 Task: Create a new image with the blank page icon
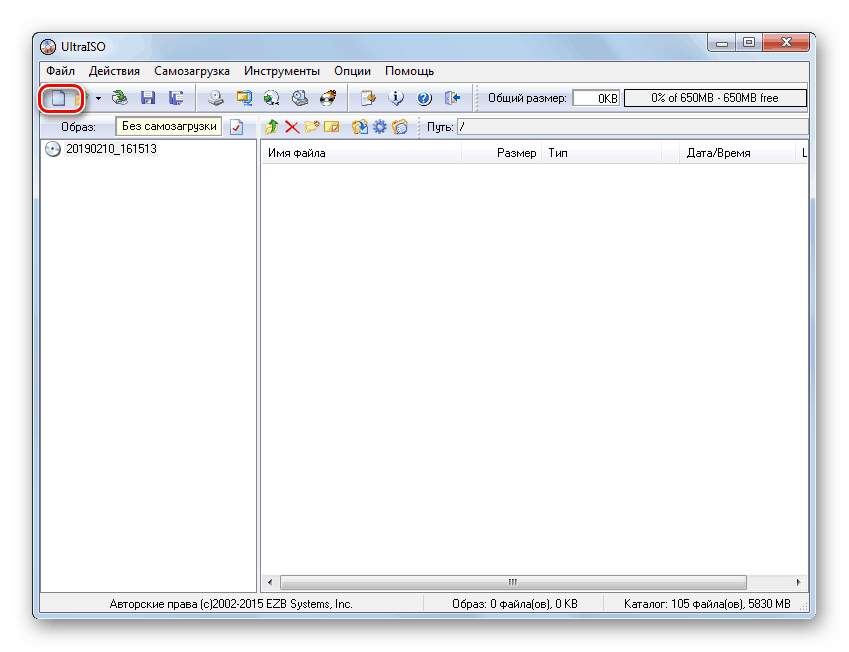[x=58, y=98]
